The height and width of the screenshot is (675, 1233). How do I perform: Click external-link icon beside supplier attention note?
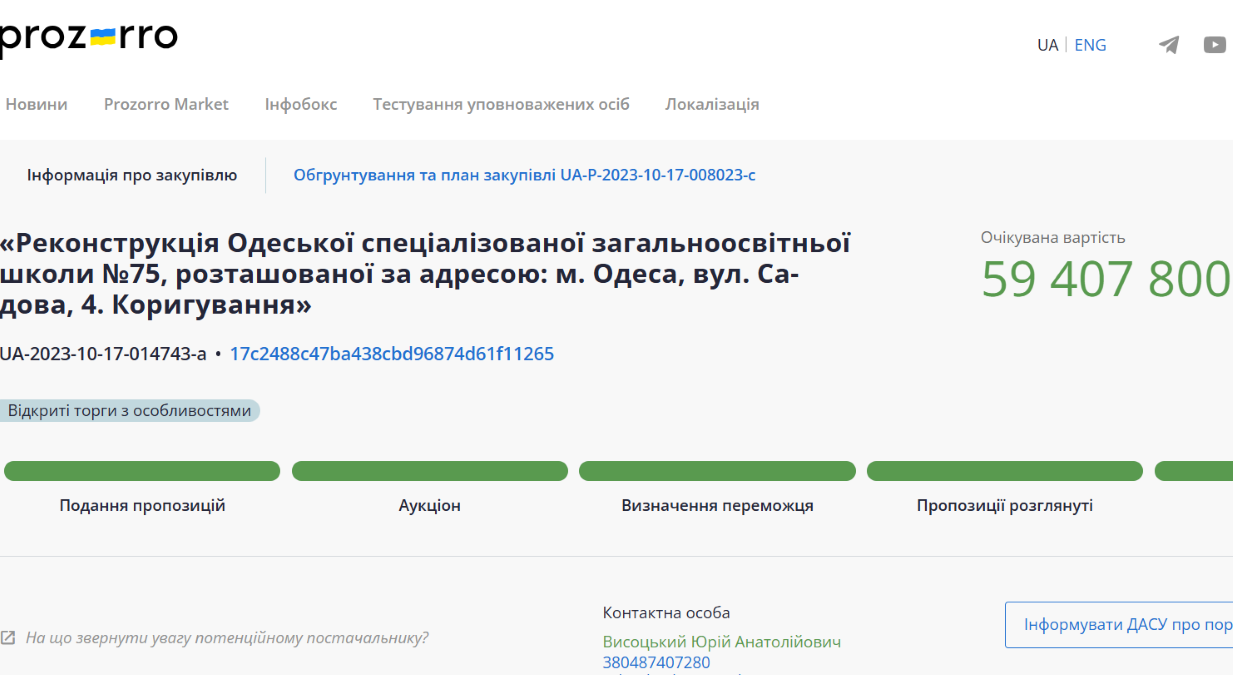pyautogui.click(x=8, y=638)
